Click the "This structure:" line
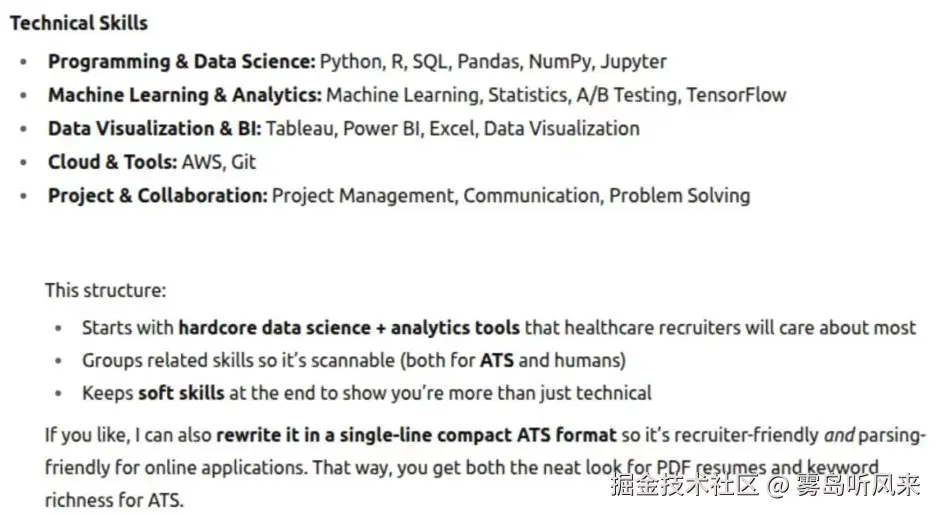The height and width of the screenshot is (515, 937). [105, 291]
